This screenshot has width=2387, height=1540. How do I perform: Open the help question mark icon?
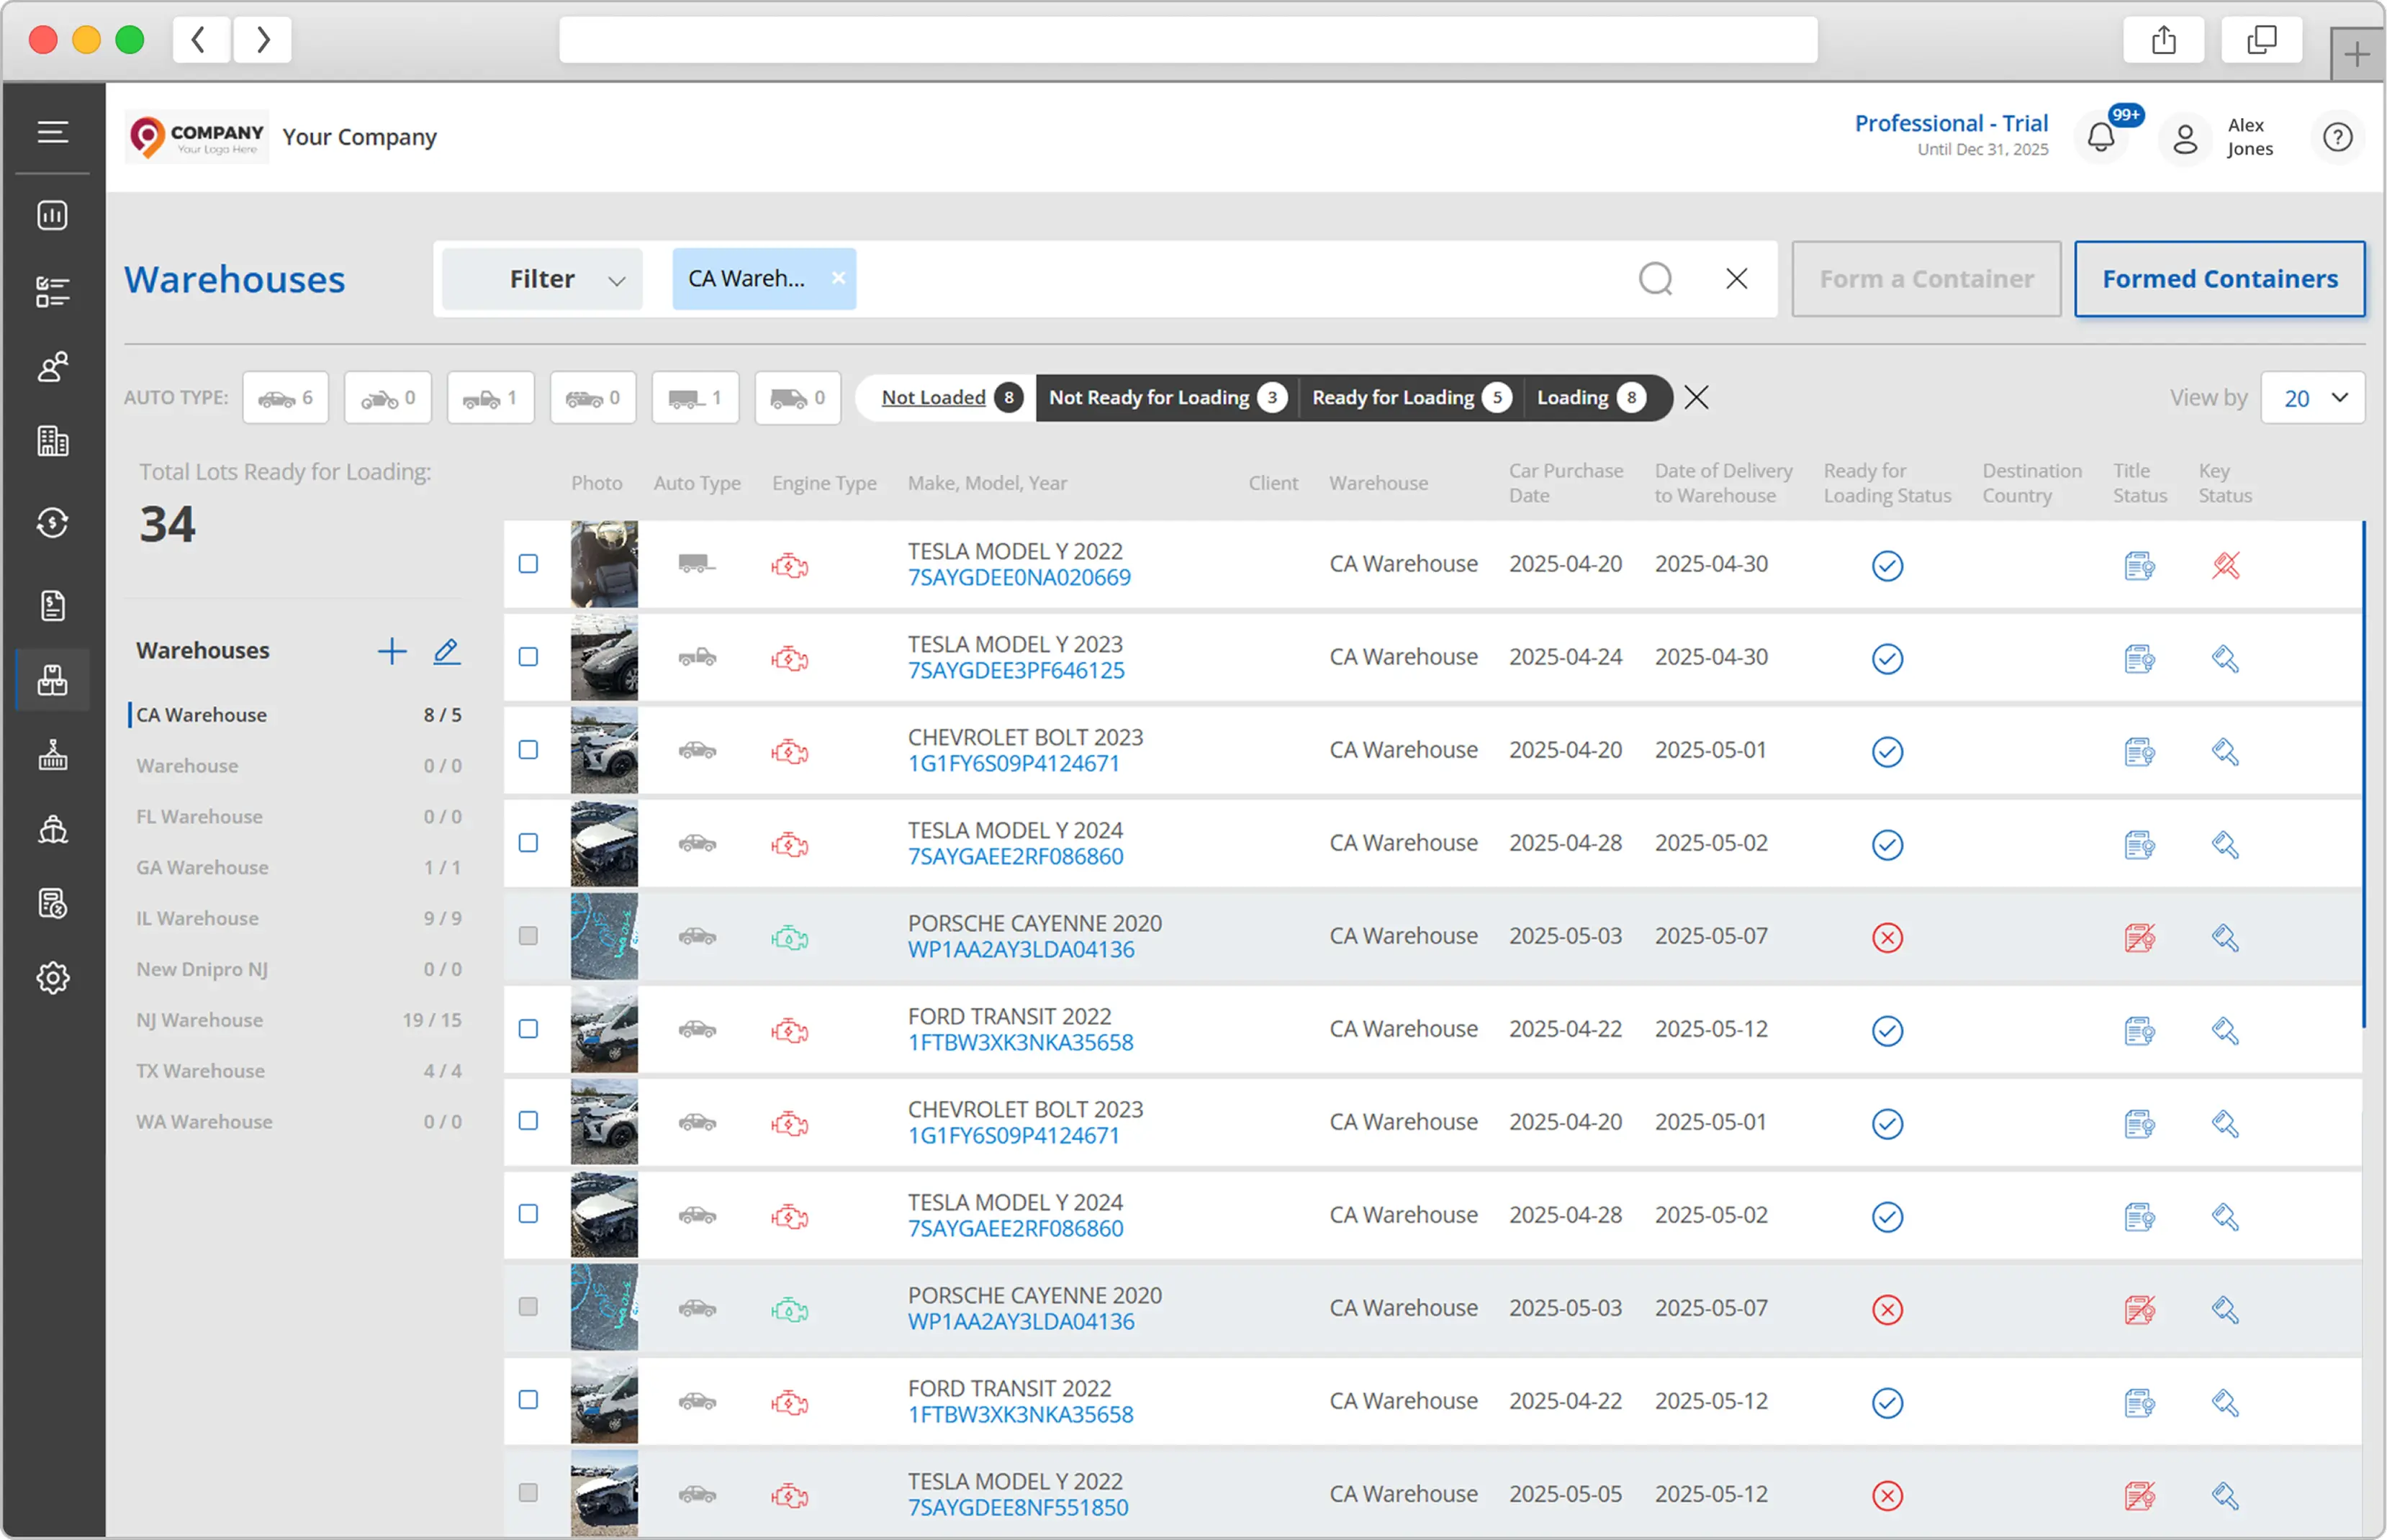(2338, 137)
